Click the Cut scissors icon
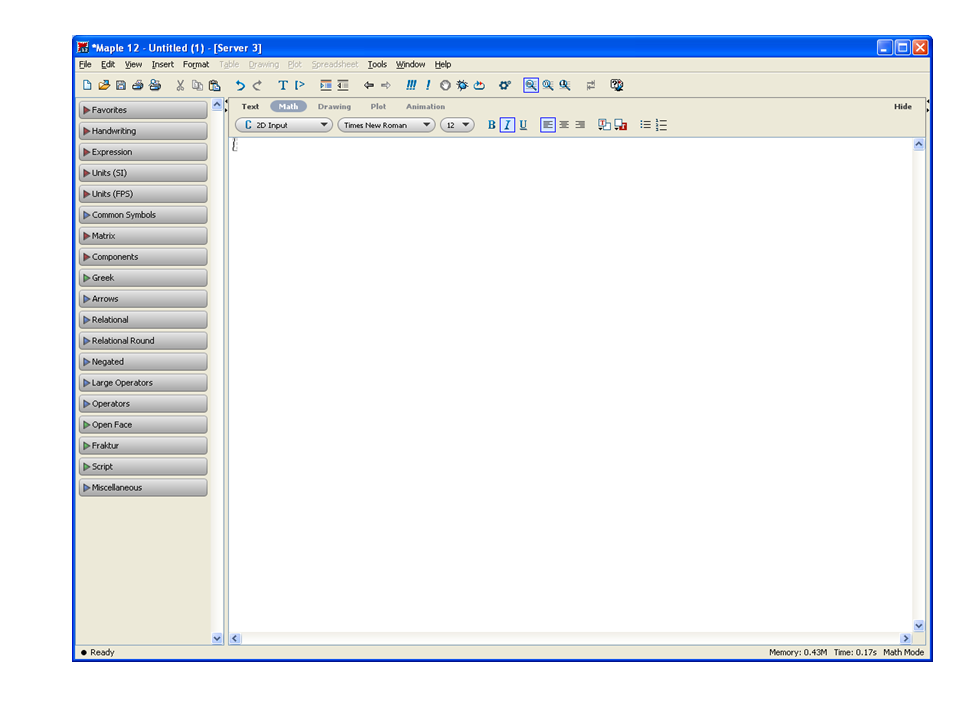 [x=180, y=86]
